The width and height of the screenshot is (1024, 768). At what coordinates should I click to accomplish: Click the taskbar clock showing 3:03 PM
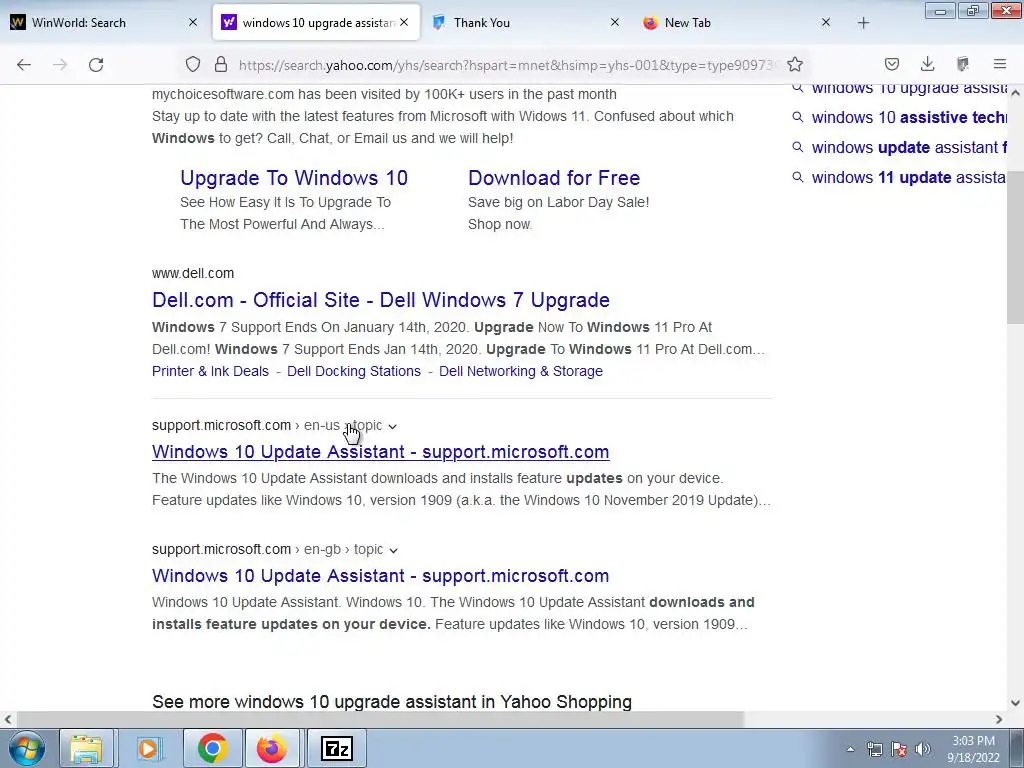(973, 749)
